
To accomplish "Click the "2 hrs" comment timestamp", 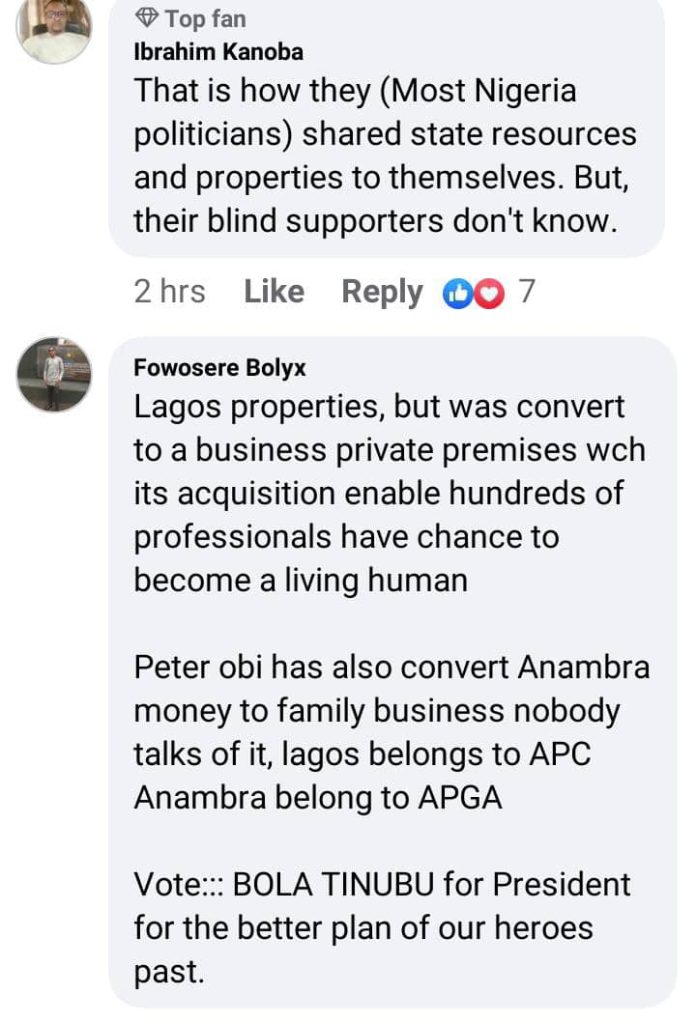I will tap(170, 292).
